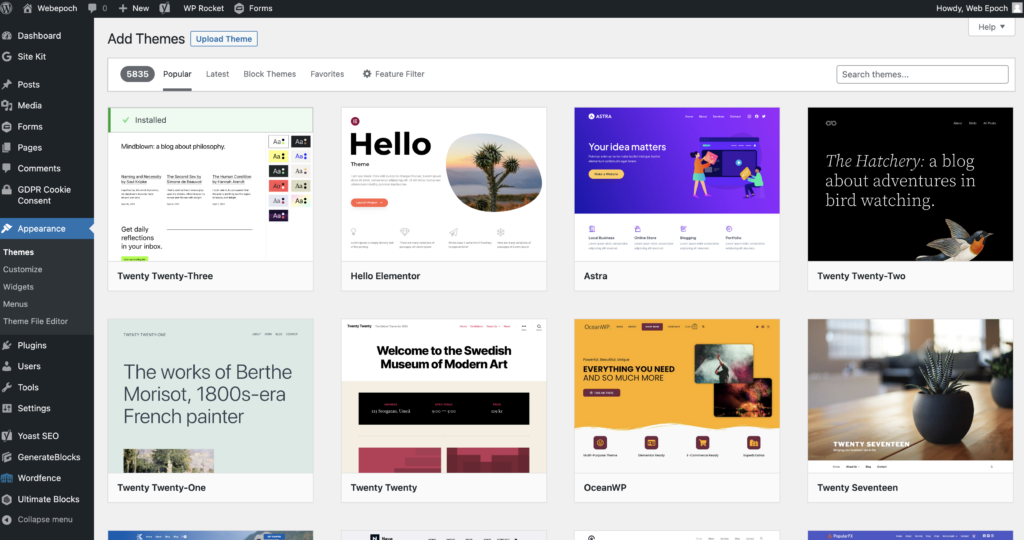Open Howdy, Web Epoch account menu
The width and height of the screenshot is (1024, 540).
pyautogui.click(x=978, y=8)
